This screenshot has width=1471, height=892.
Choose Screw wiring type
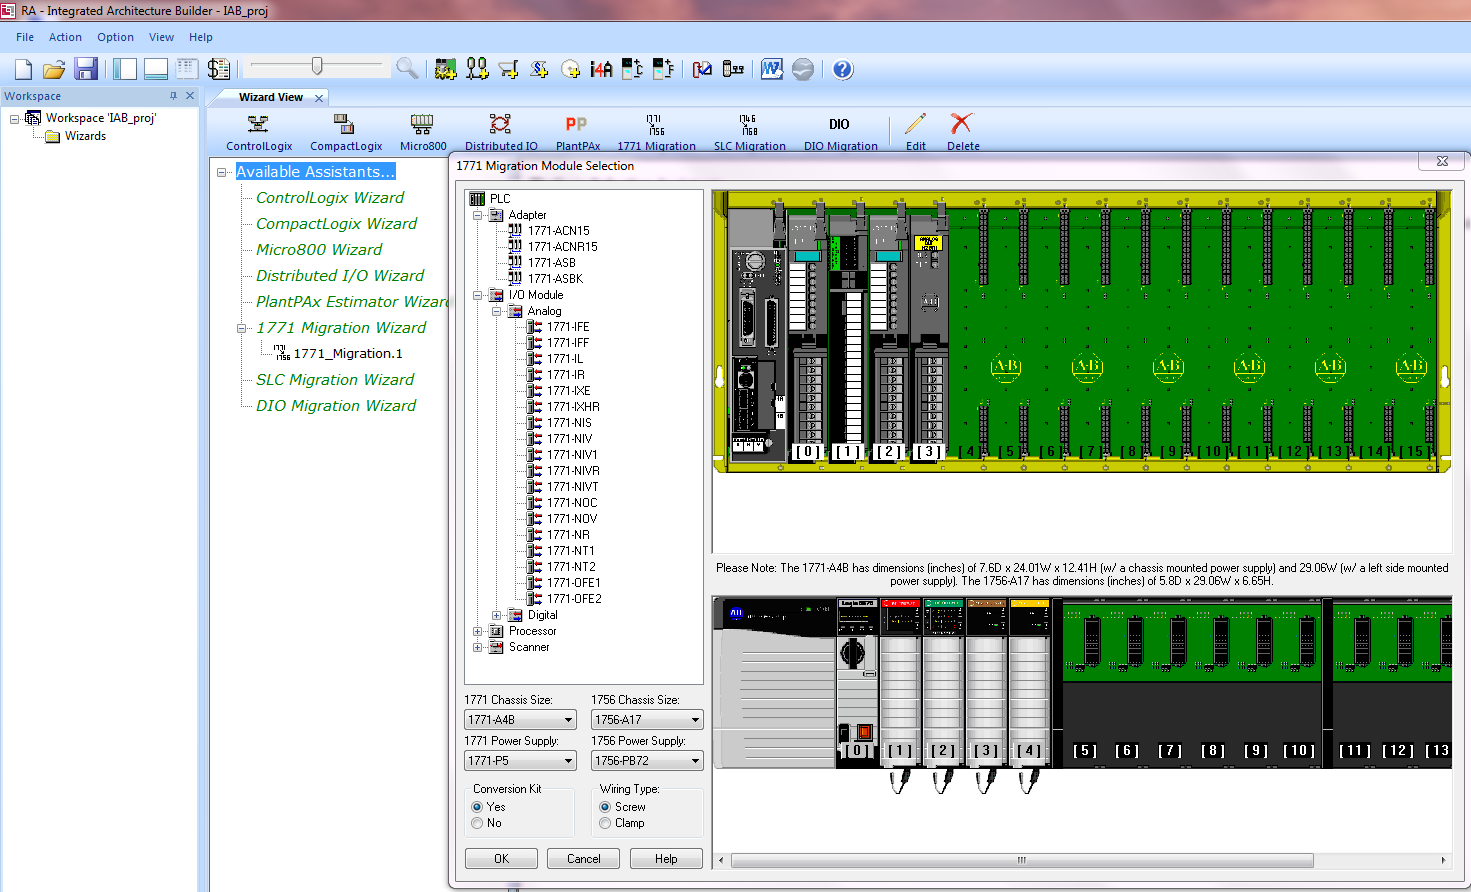click(x=605, y=807)
